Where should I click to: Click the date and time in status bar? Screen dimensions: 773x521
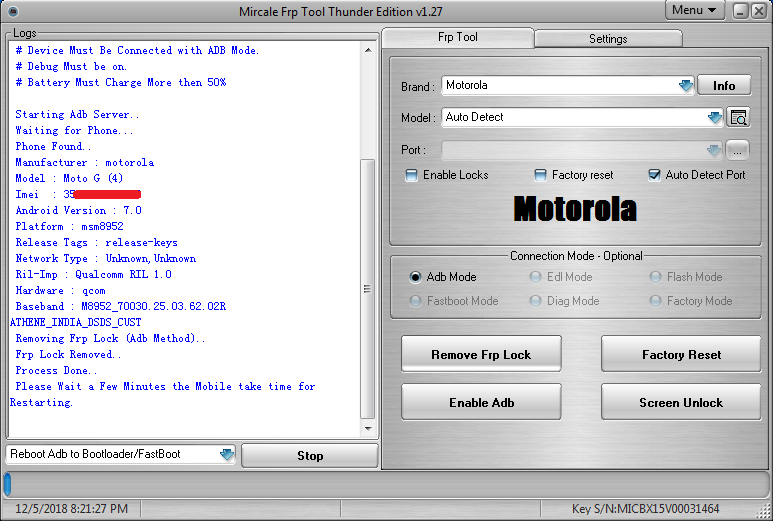click(x=71, y=509)
